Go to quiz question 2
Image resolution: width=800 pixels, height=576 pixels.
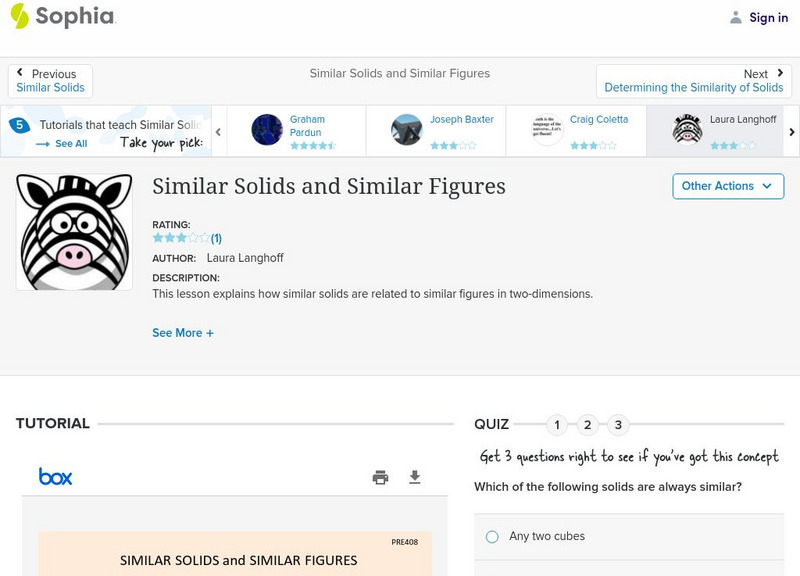(x=588, y=425)
